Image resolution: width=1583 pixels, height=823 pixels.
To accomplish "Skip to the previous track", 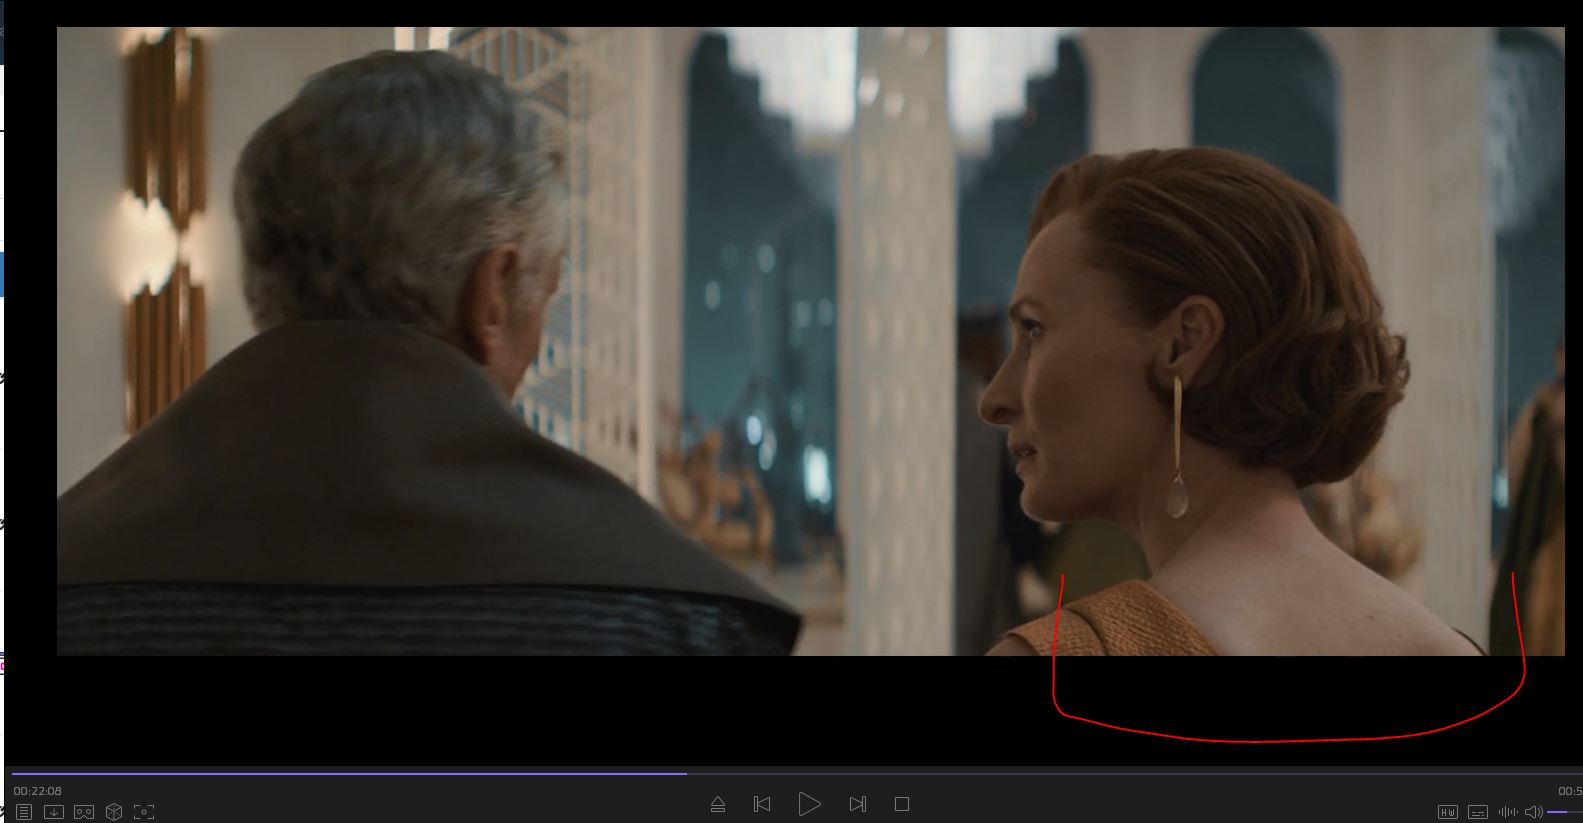I will point(762,804).
